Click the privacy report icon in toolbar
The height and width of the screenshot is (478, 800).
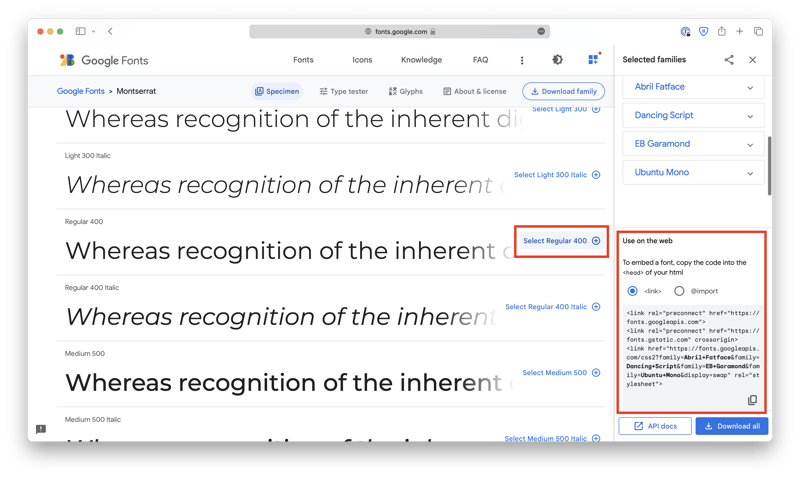[685, 32]
